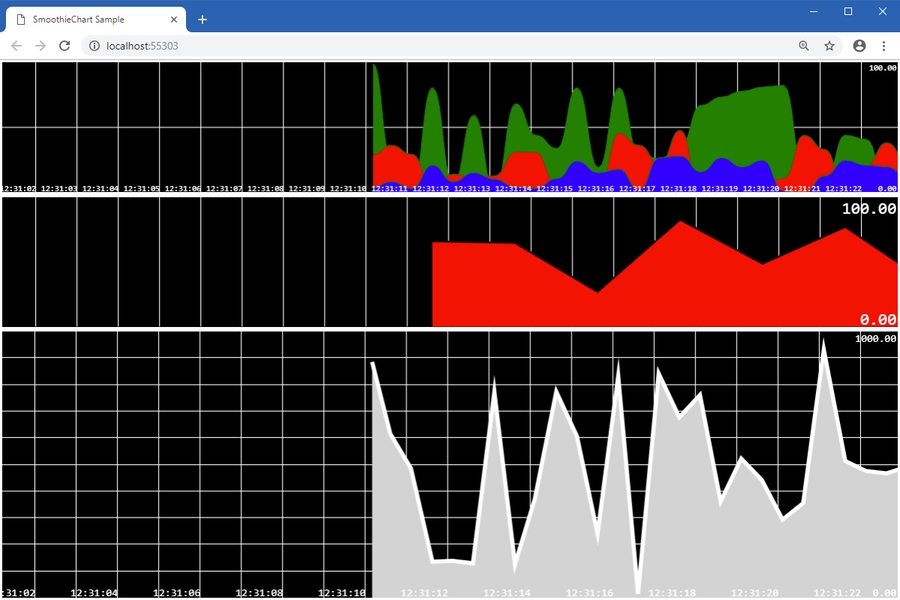Viewport: 900px width, 600px height.
Task: Open the Chrome three-dot menu
Action: point(884,46)
